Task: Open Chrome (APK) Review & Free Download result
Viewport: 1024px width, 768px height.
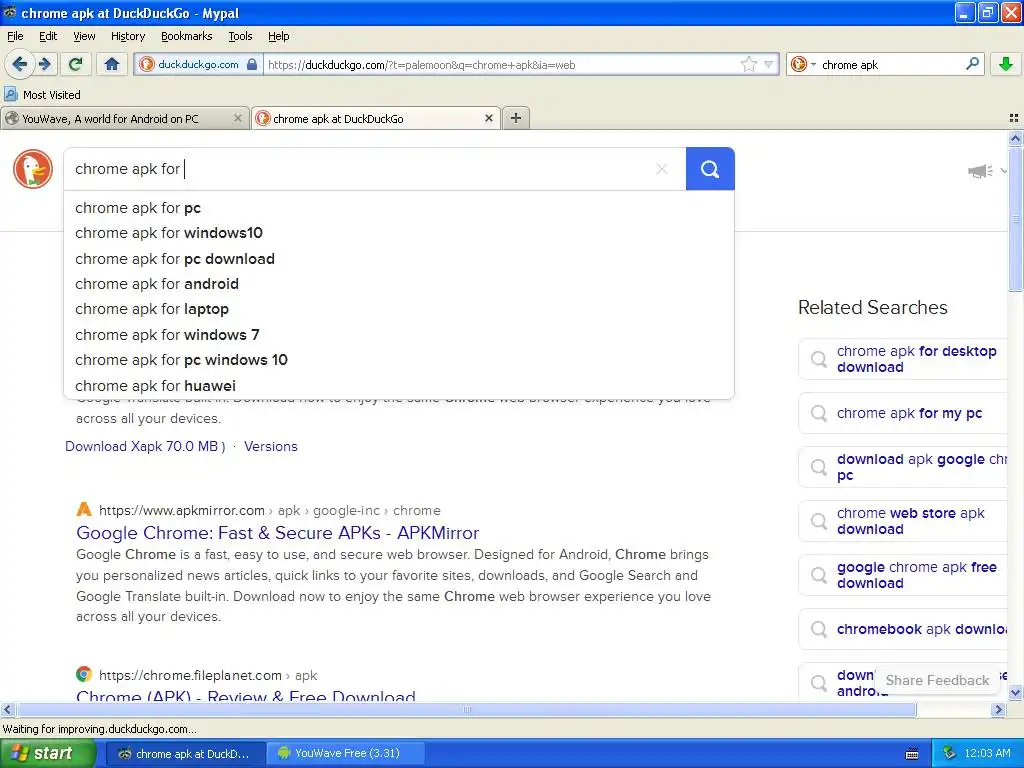Action: point(246,696)
